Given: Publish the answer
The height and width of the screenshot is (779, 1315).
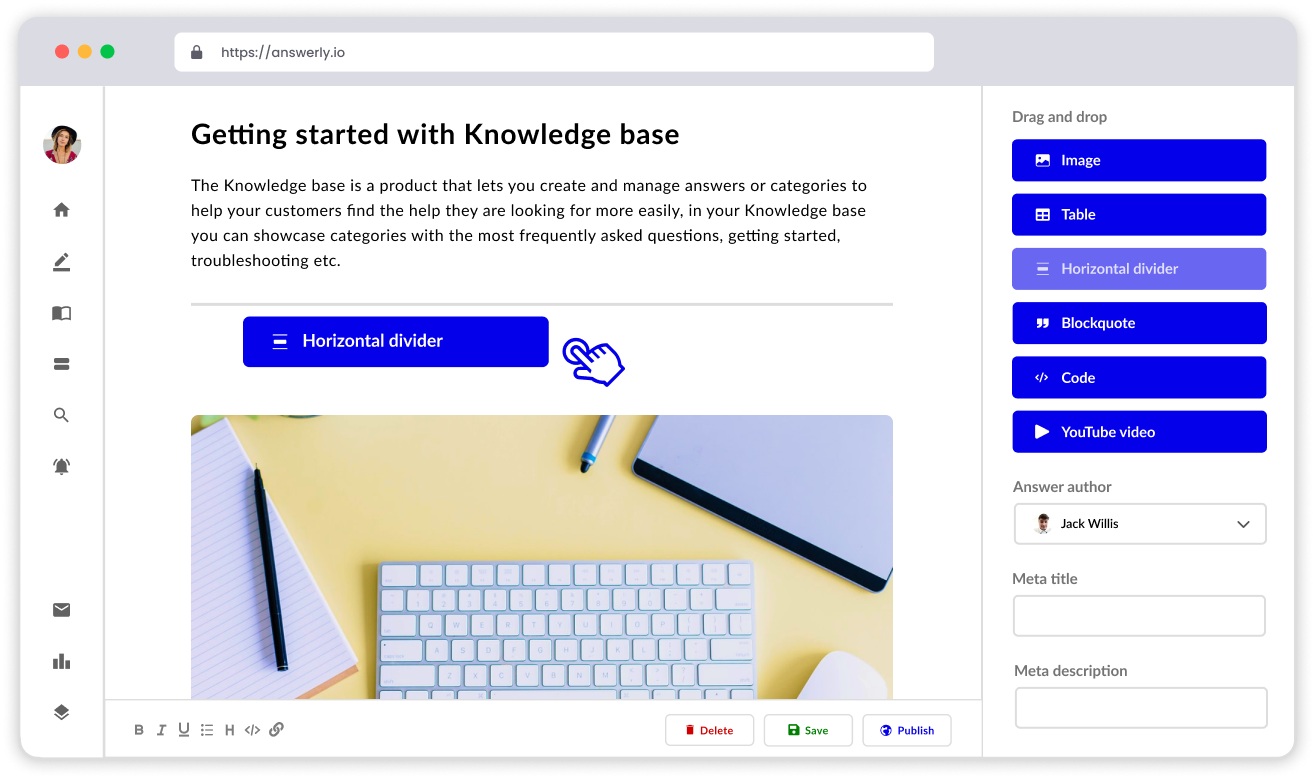Looking at the screenshot, I should point(907,730).
